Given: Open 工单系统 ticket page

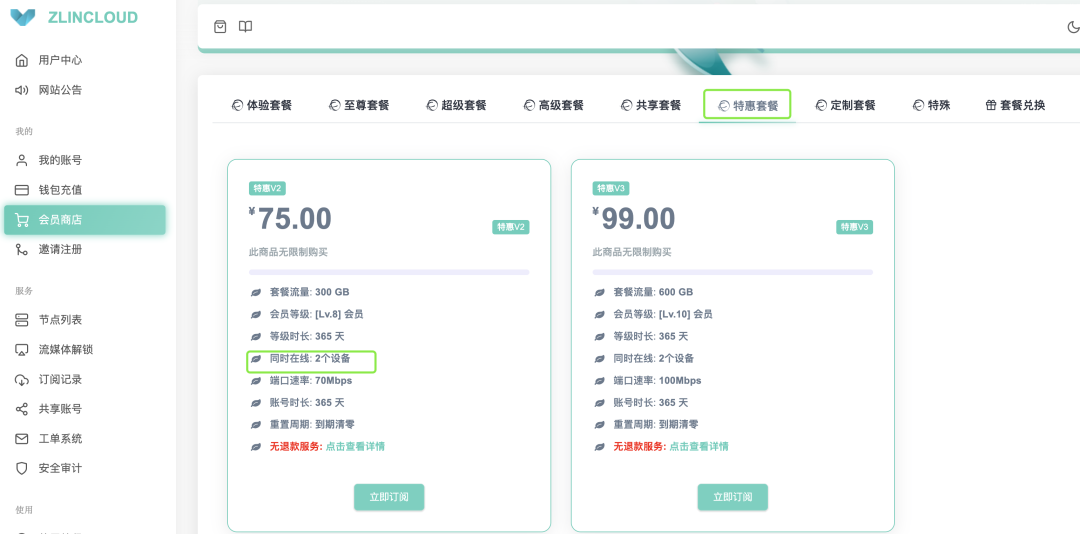Looking at the screenshot, I should click(60, 439).
